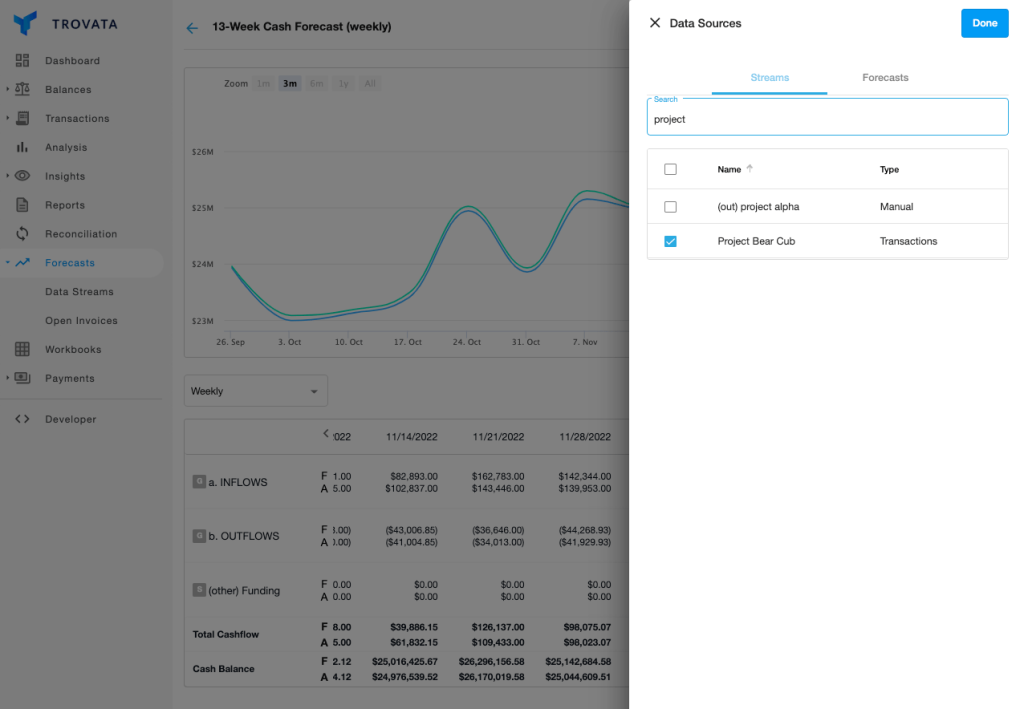Viewport: 1024px width, 709px height.
Task: Click the Transactions type cell
Action: tap(908, 242)
